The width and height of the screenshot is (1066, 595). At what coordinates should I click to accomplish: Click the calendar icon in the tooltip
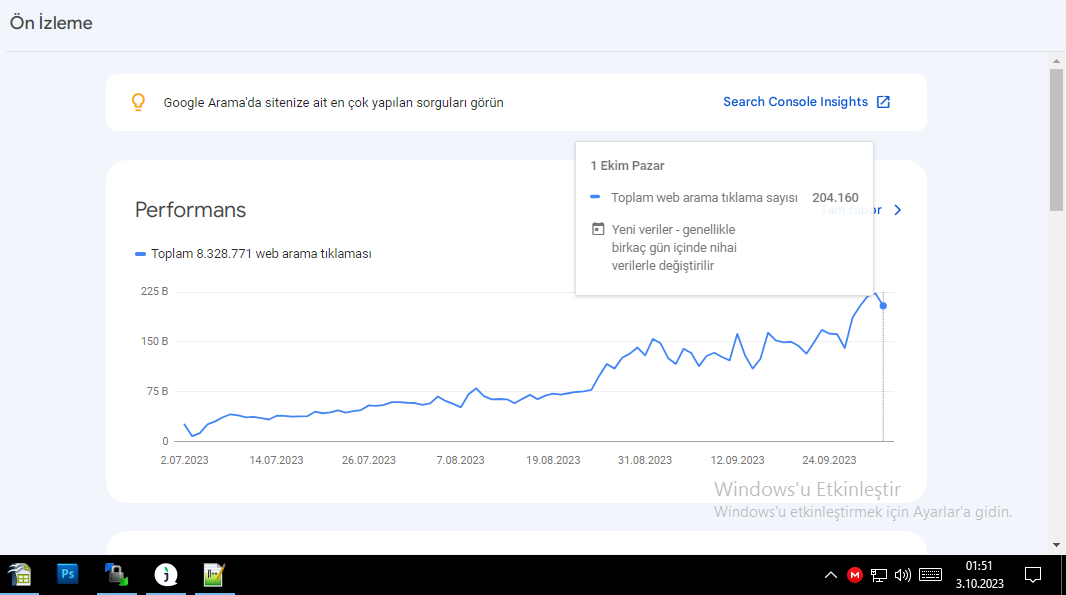598,229
